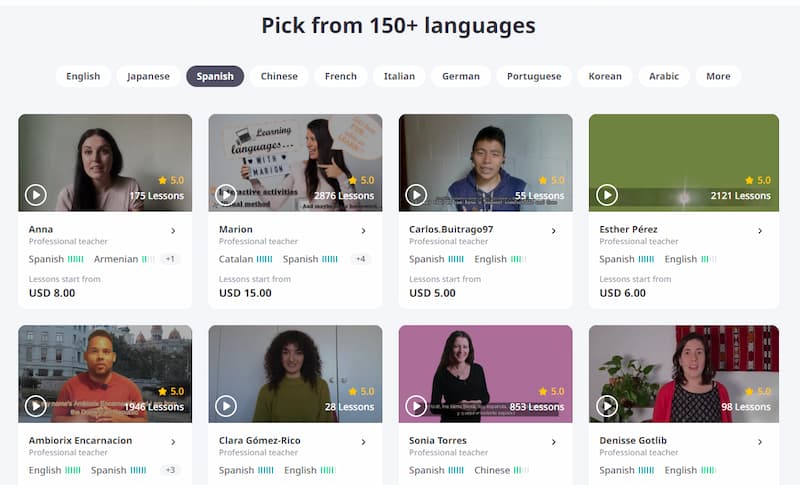Play Ambiorix Encarnacion's video
800x485 pixels.
coord(36,406)
